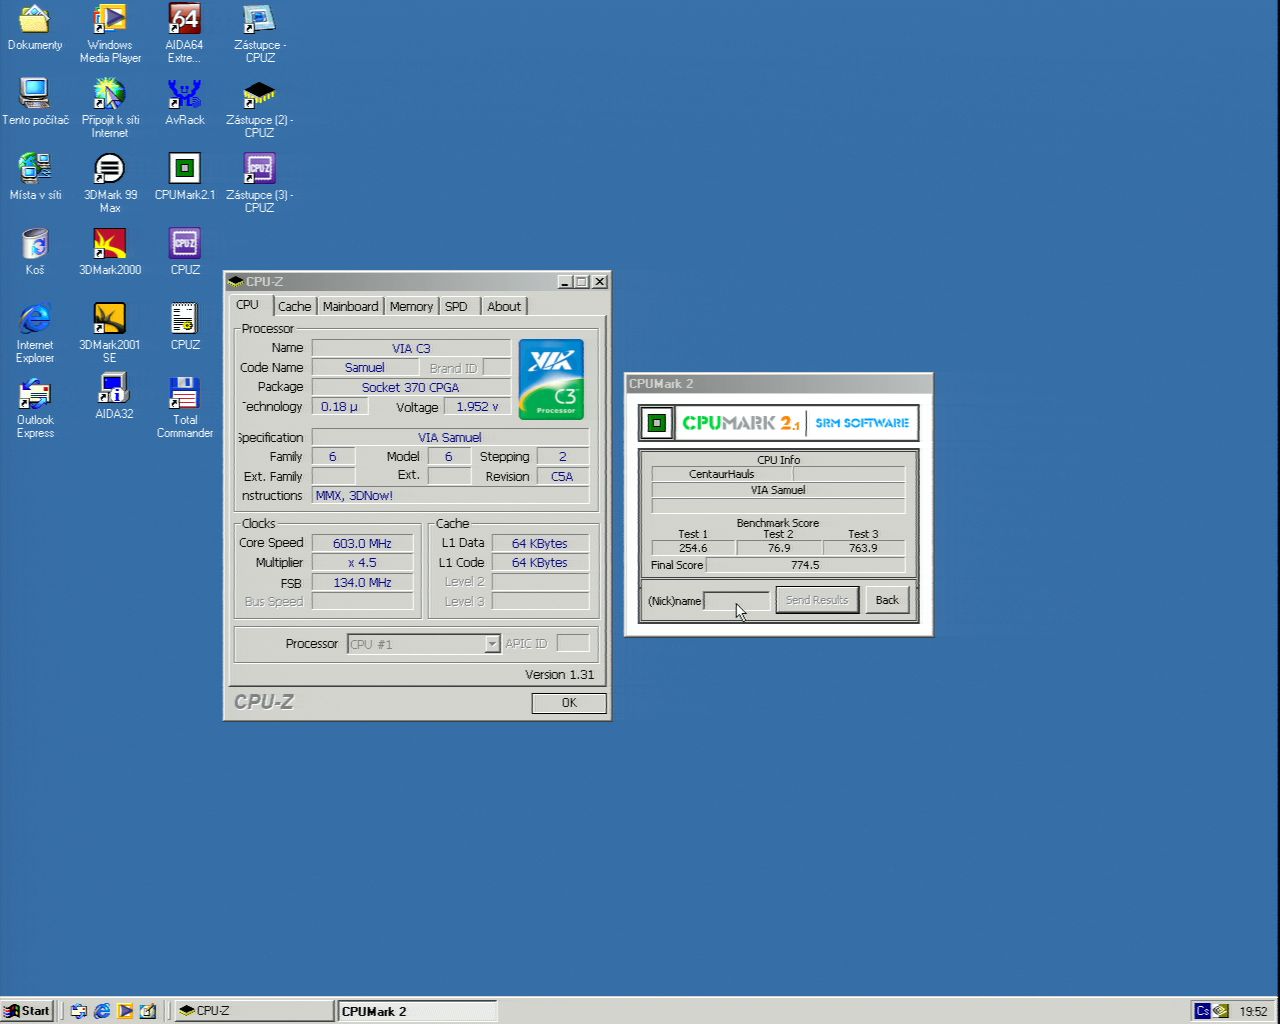Expand the Processor CPU #1 dropdown

[x=492, y=644]
